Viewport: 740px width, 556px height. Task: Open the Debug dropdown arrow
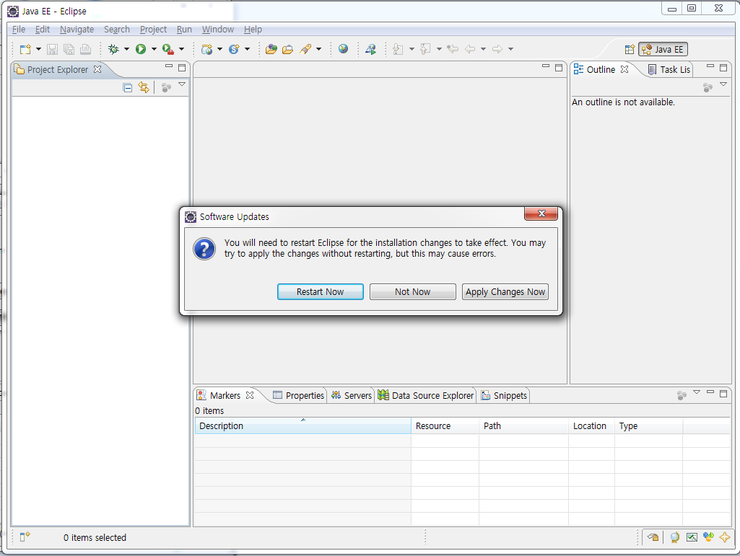(x=126, y=49)
